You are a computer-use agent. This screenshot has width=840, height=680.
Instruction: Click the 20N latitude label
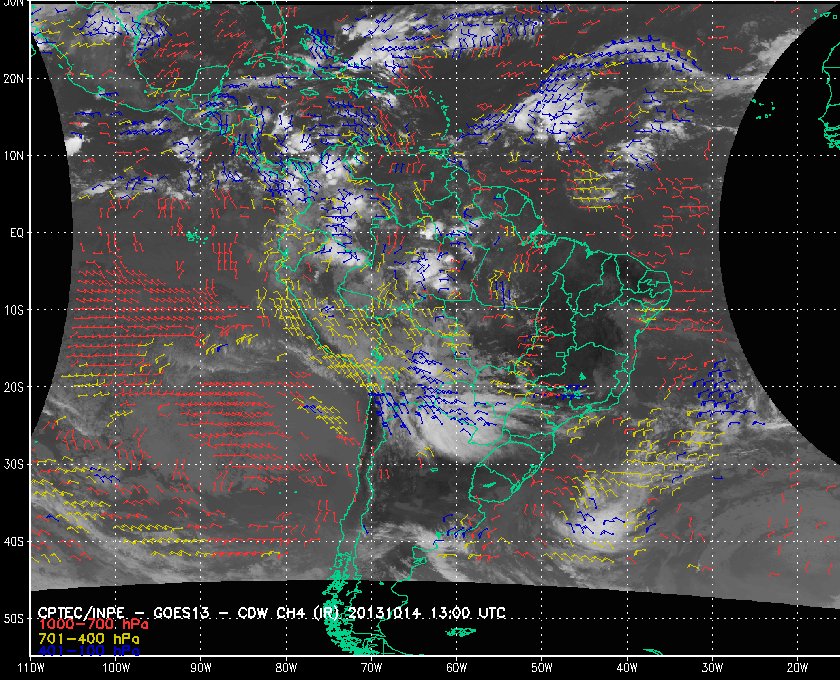point(13,78)
